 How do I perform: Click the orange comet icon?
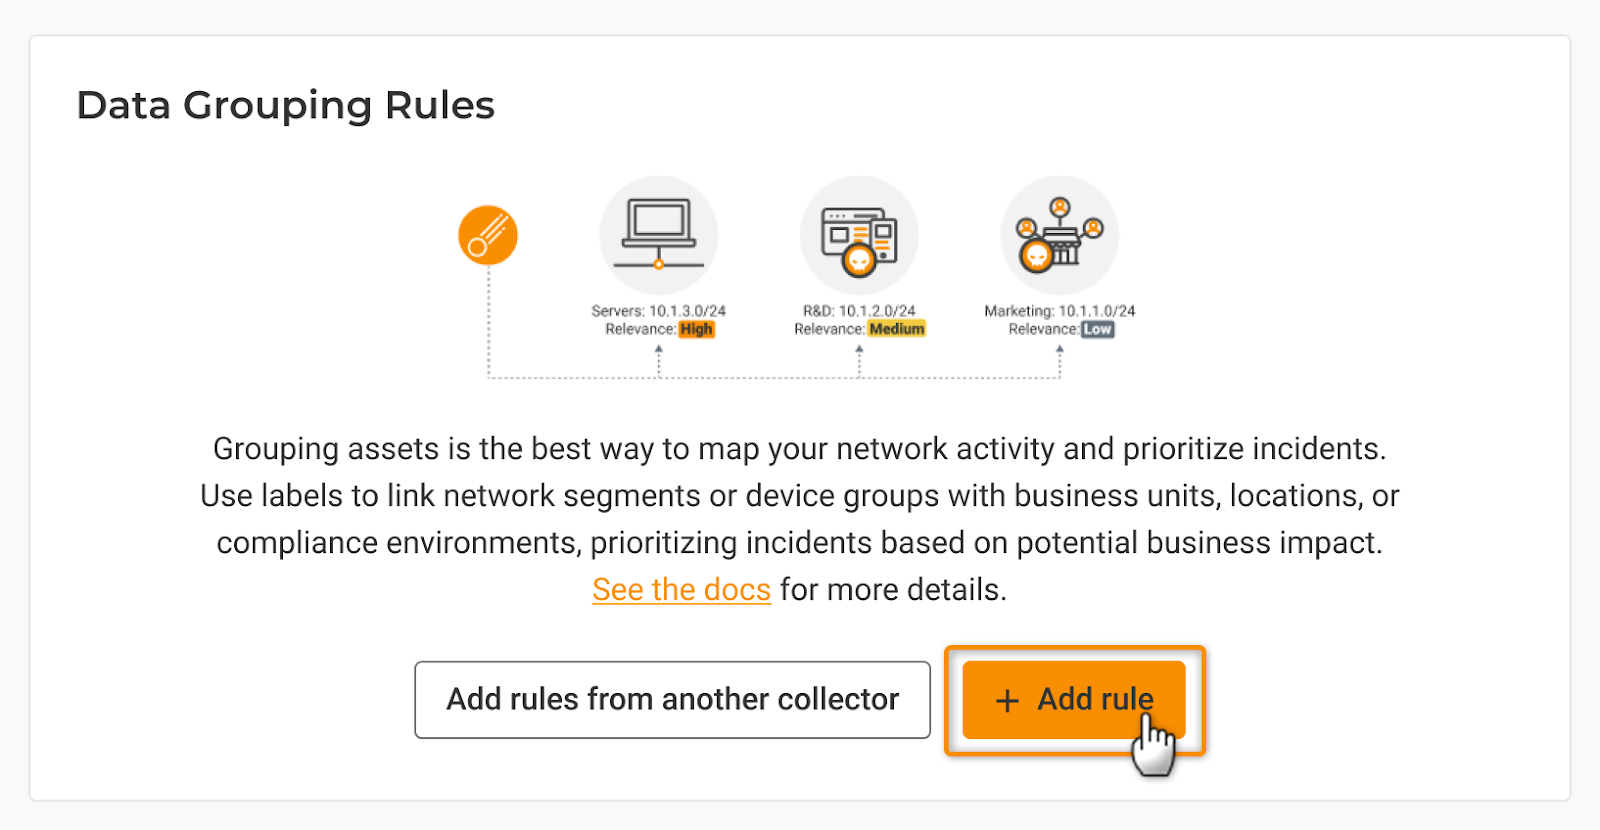coord(488,235)
